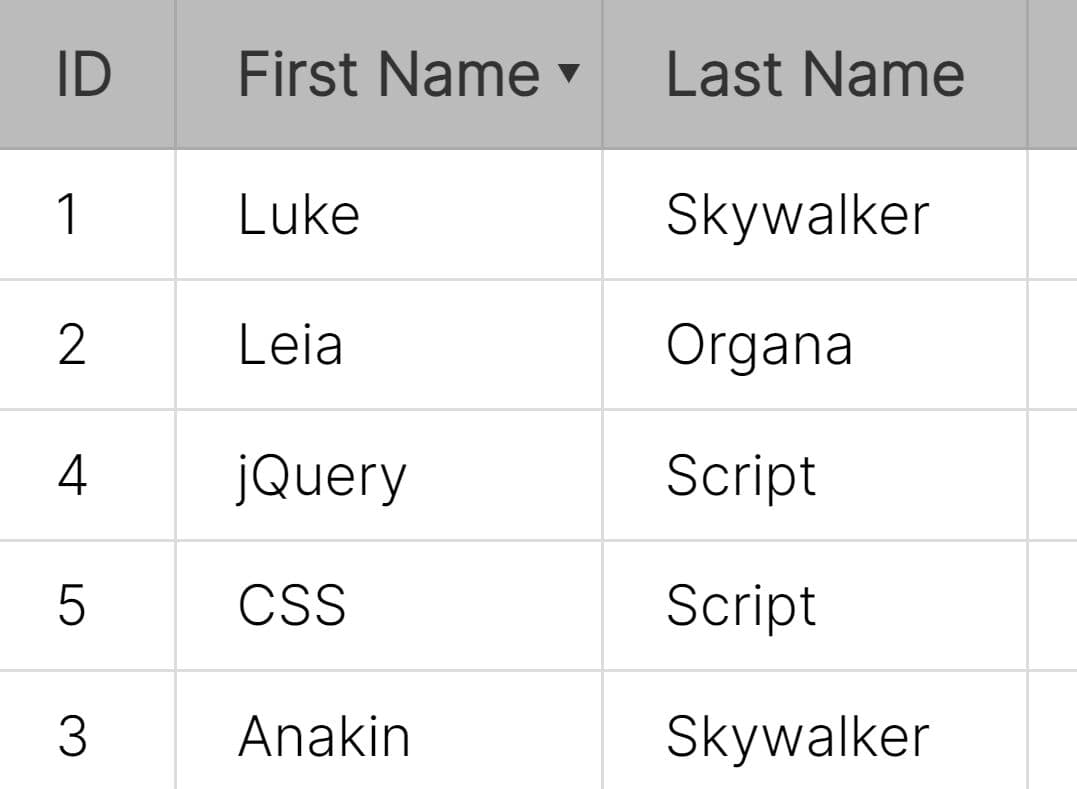Select the cell containing Luke

[x=299, y=215]
